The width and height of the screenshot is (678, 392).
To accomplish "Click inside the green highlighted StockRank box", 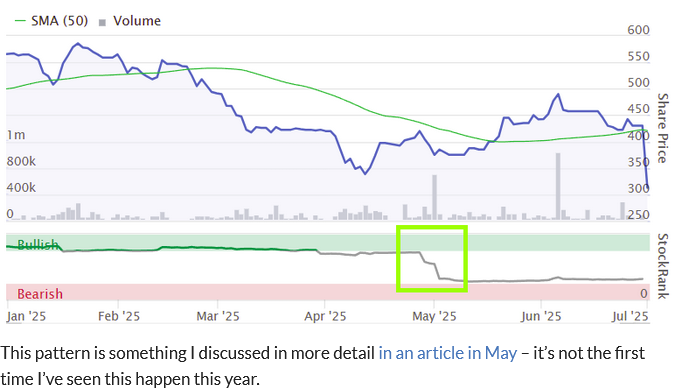I will click(x=432, y=258).
